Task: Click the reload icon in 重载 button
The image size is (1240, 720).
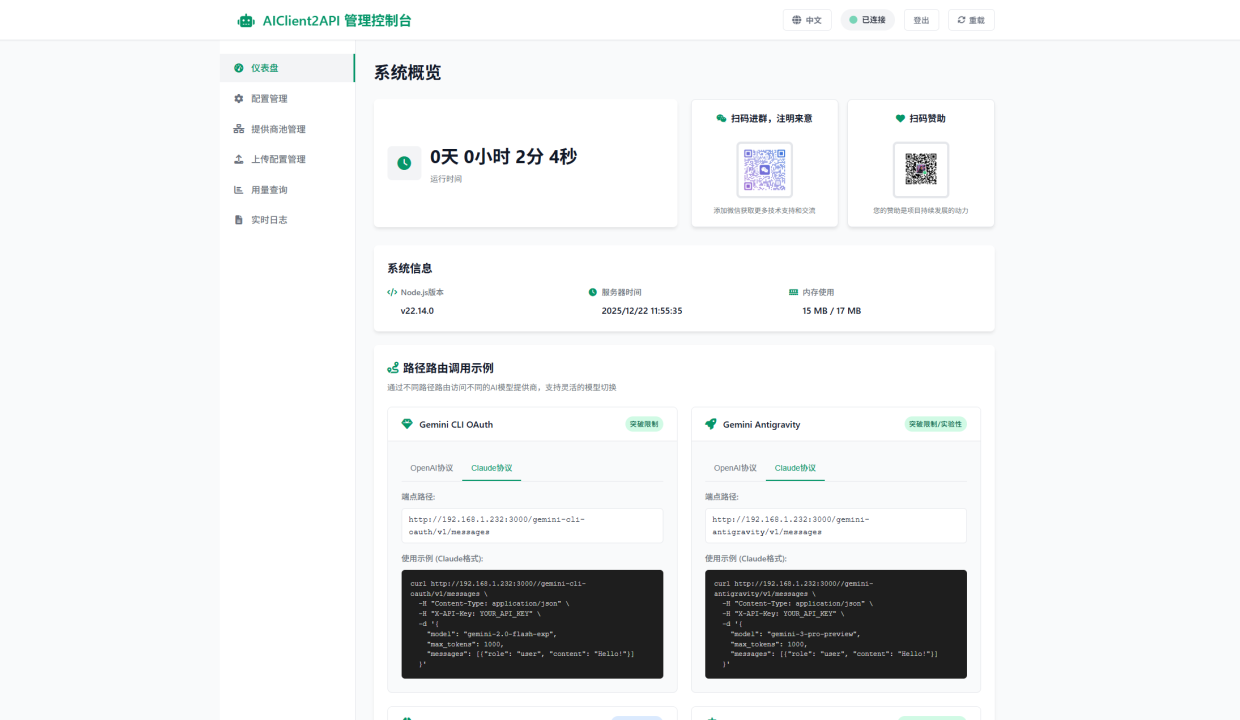Action: coord(963,20)
